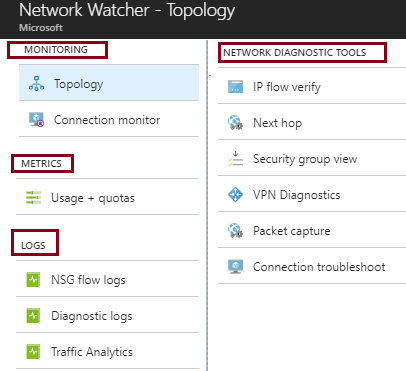Click the Usage + quotas bars icon

pyautogui.click(x=33, y=197)
